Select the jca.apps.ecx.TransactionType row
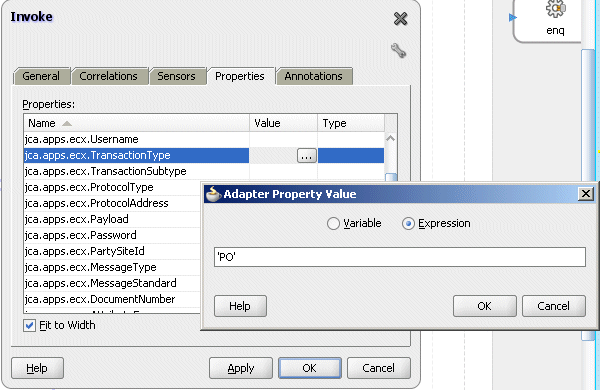This screenshot has height=390, width=600. 204,155
